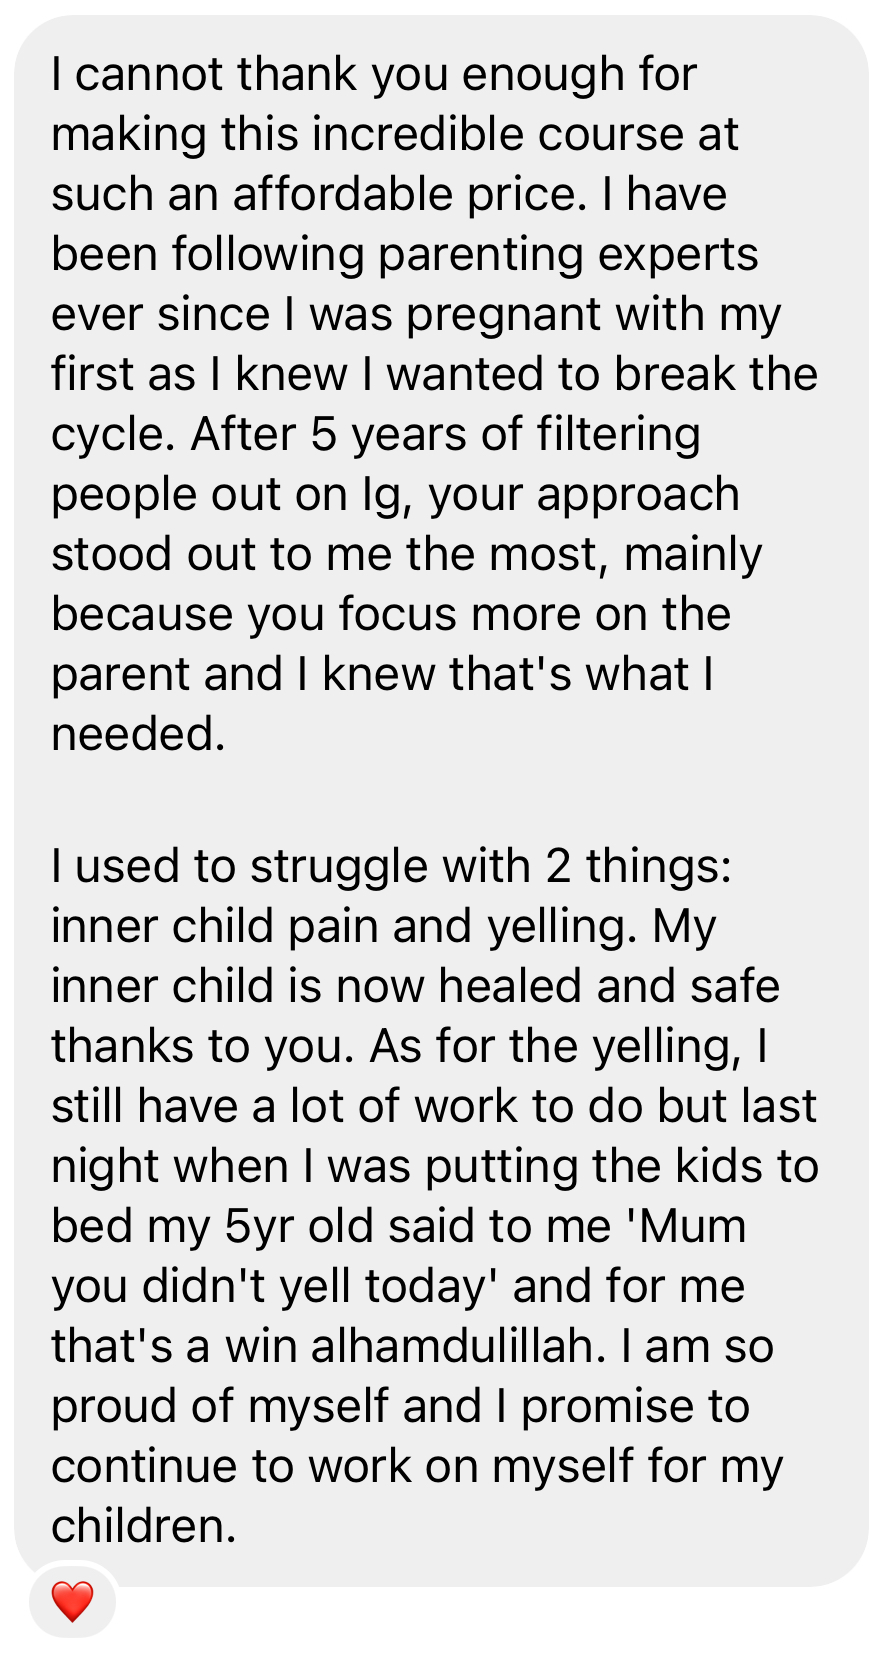Click the line 'I used to struggle with 2 things:'
This screenshot has height=1653, width=881.
391,867
